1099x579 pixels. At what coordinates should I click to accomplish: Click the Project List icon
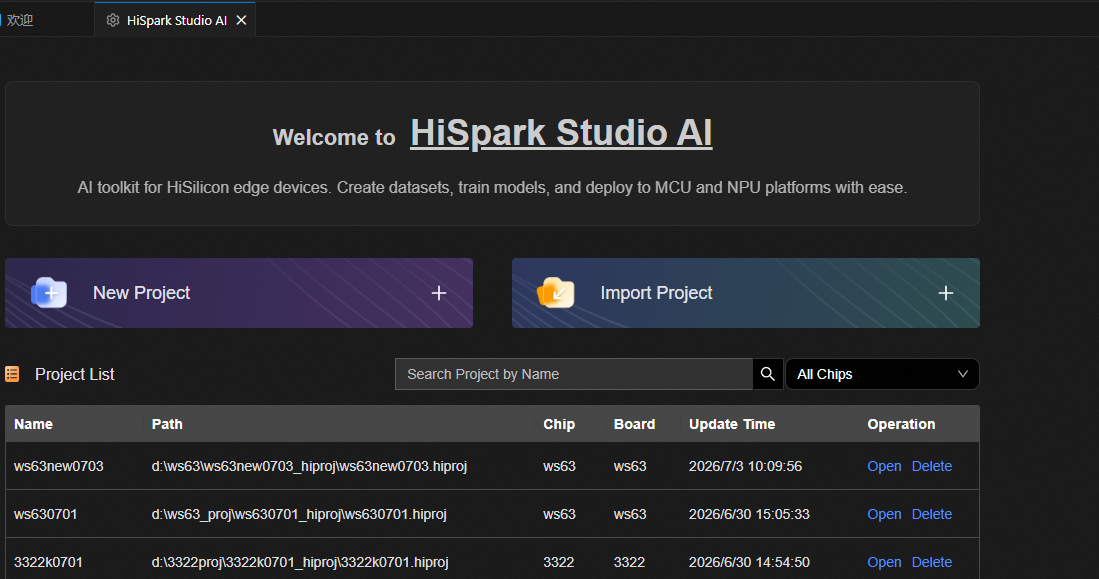12,374
